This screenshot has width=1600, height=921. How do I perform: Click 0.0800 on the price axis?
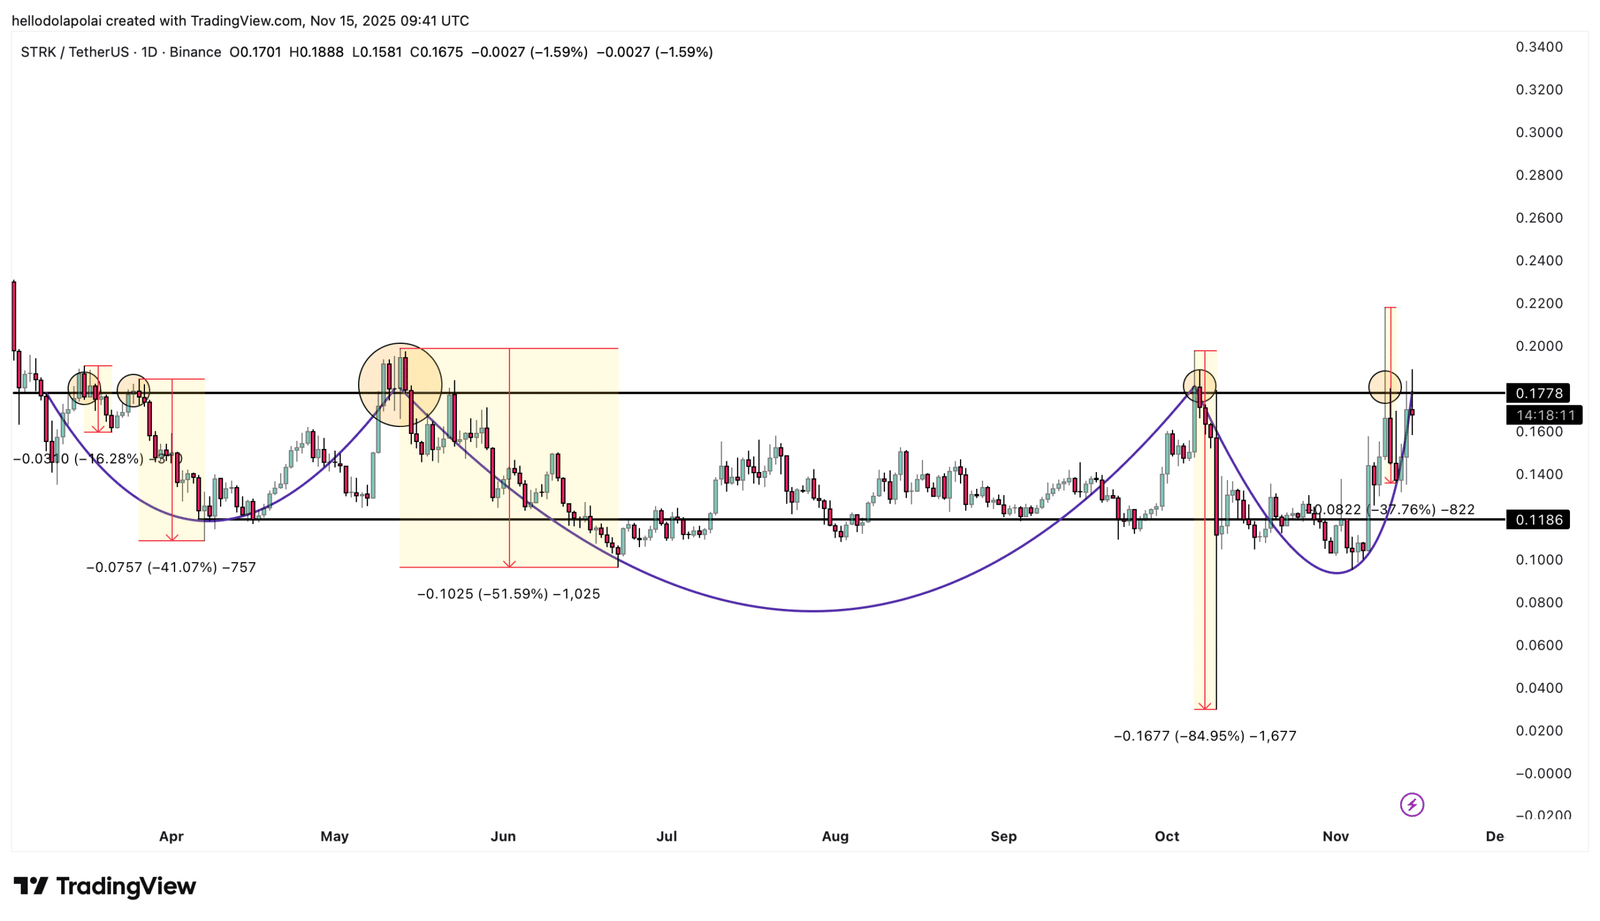click(x=1539, y=602)
